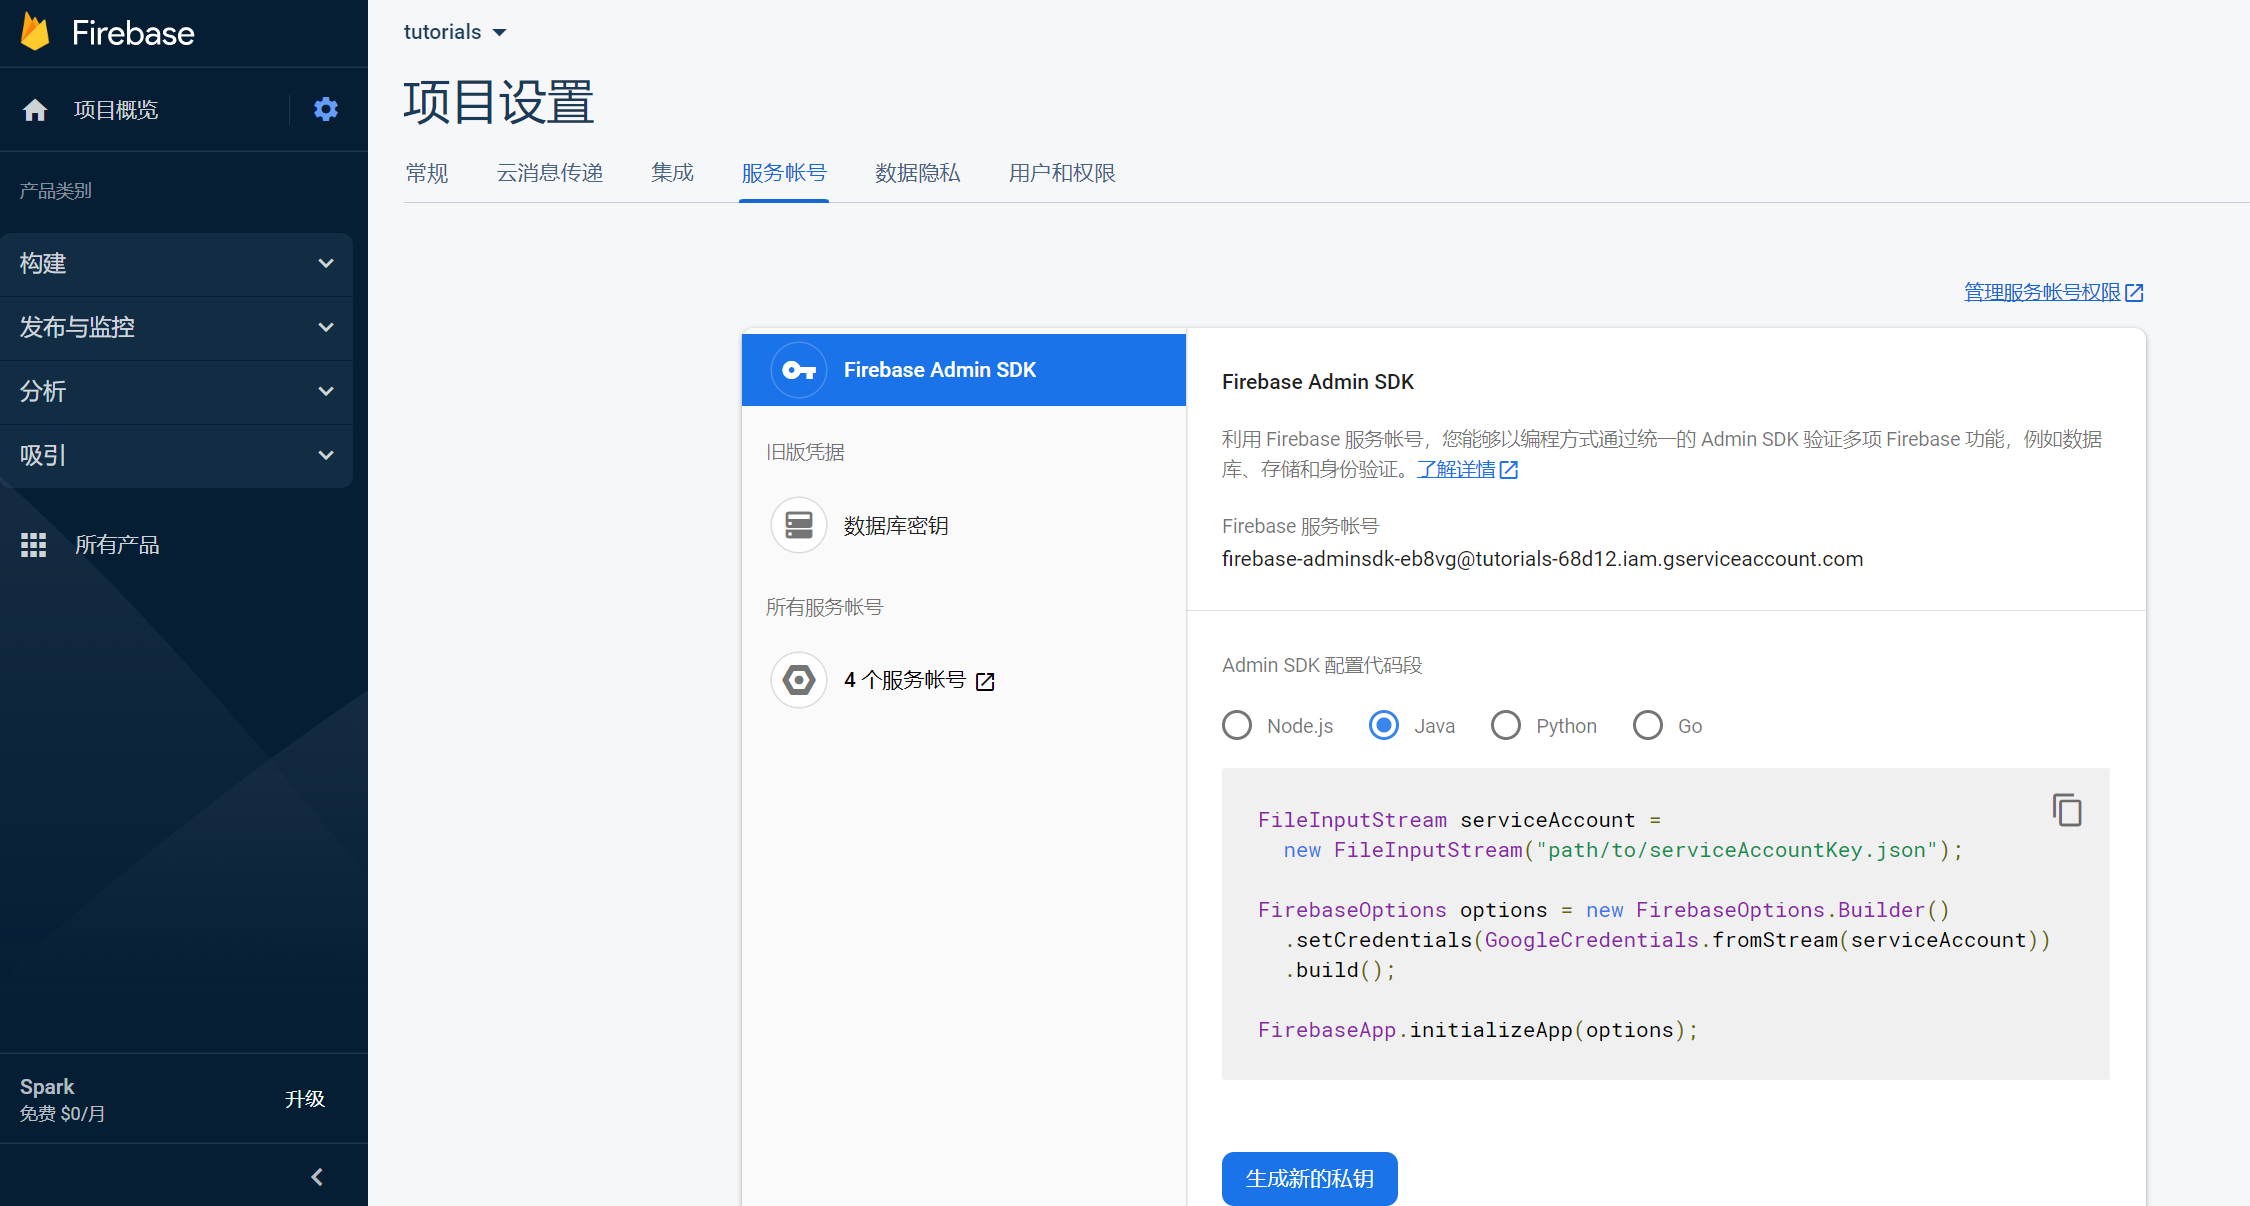The image size is (2250, 1206).
Task: Select 数据库密钥 under 旧版凭据
Action: (964, 525)
